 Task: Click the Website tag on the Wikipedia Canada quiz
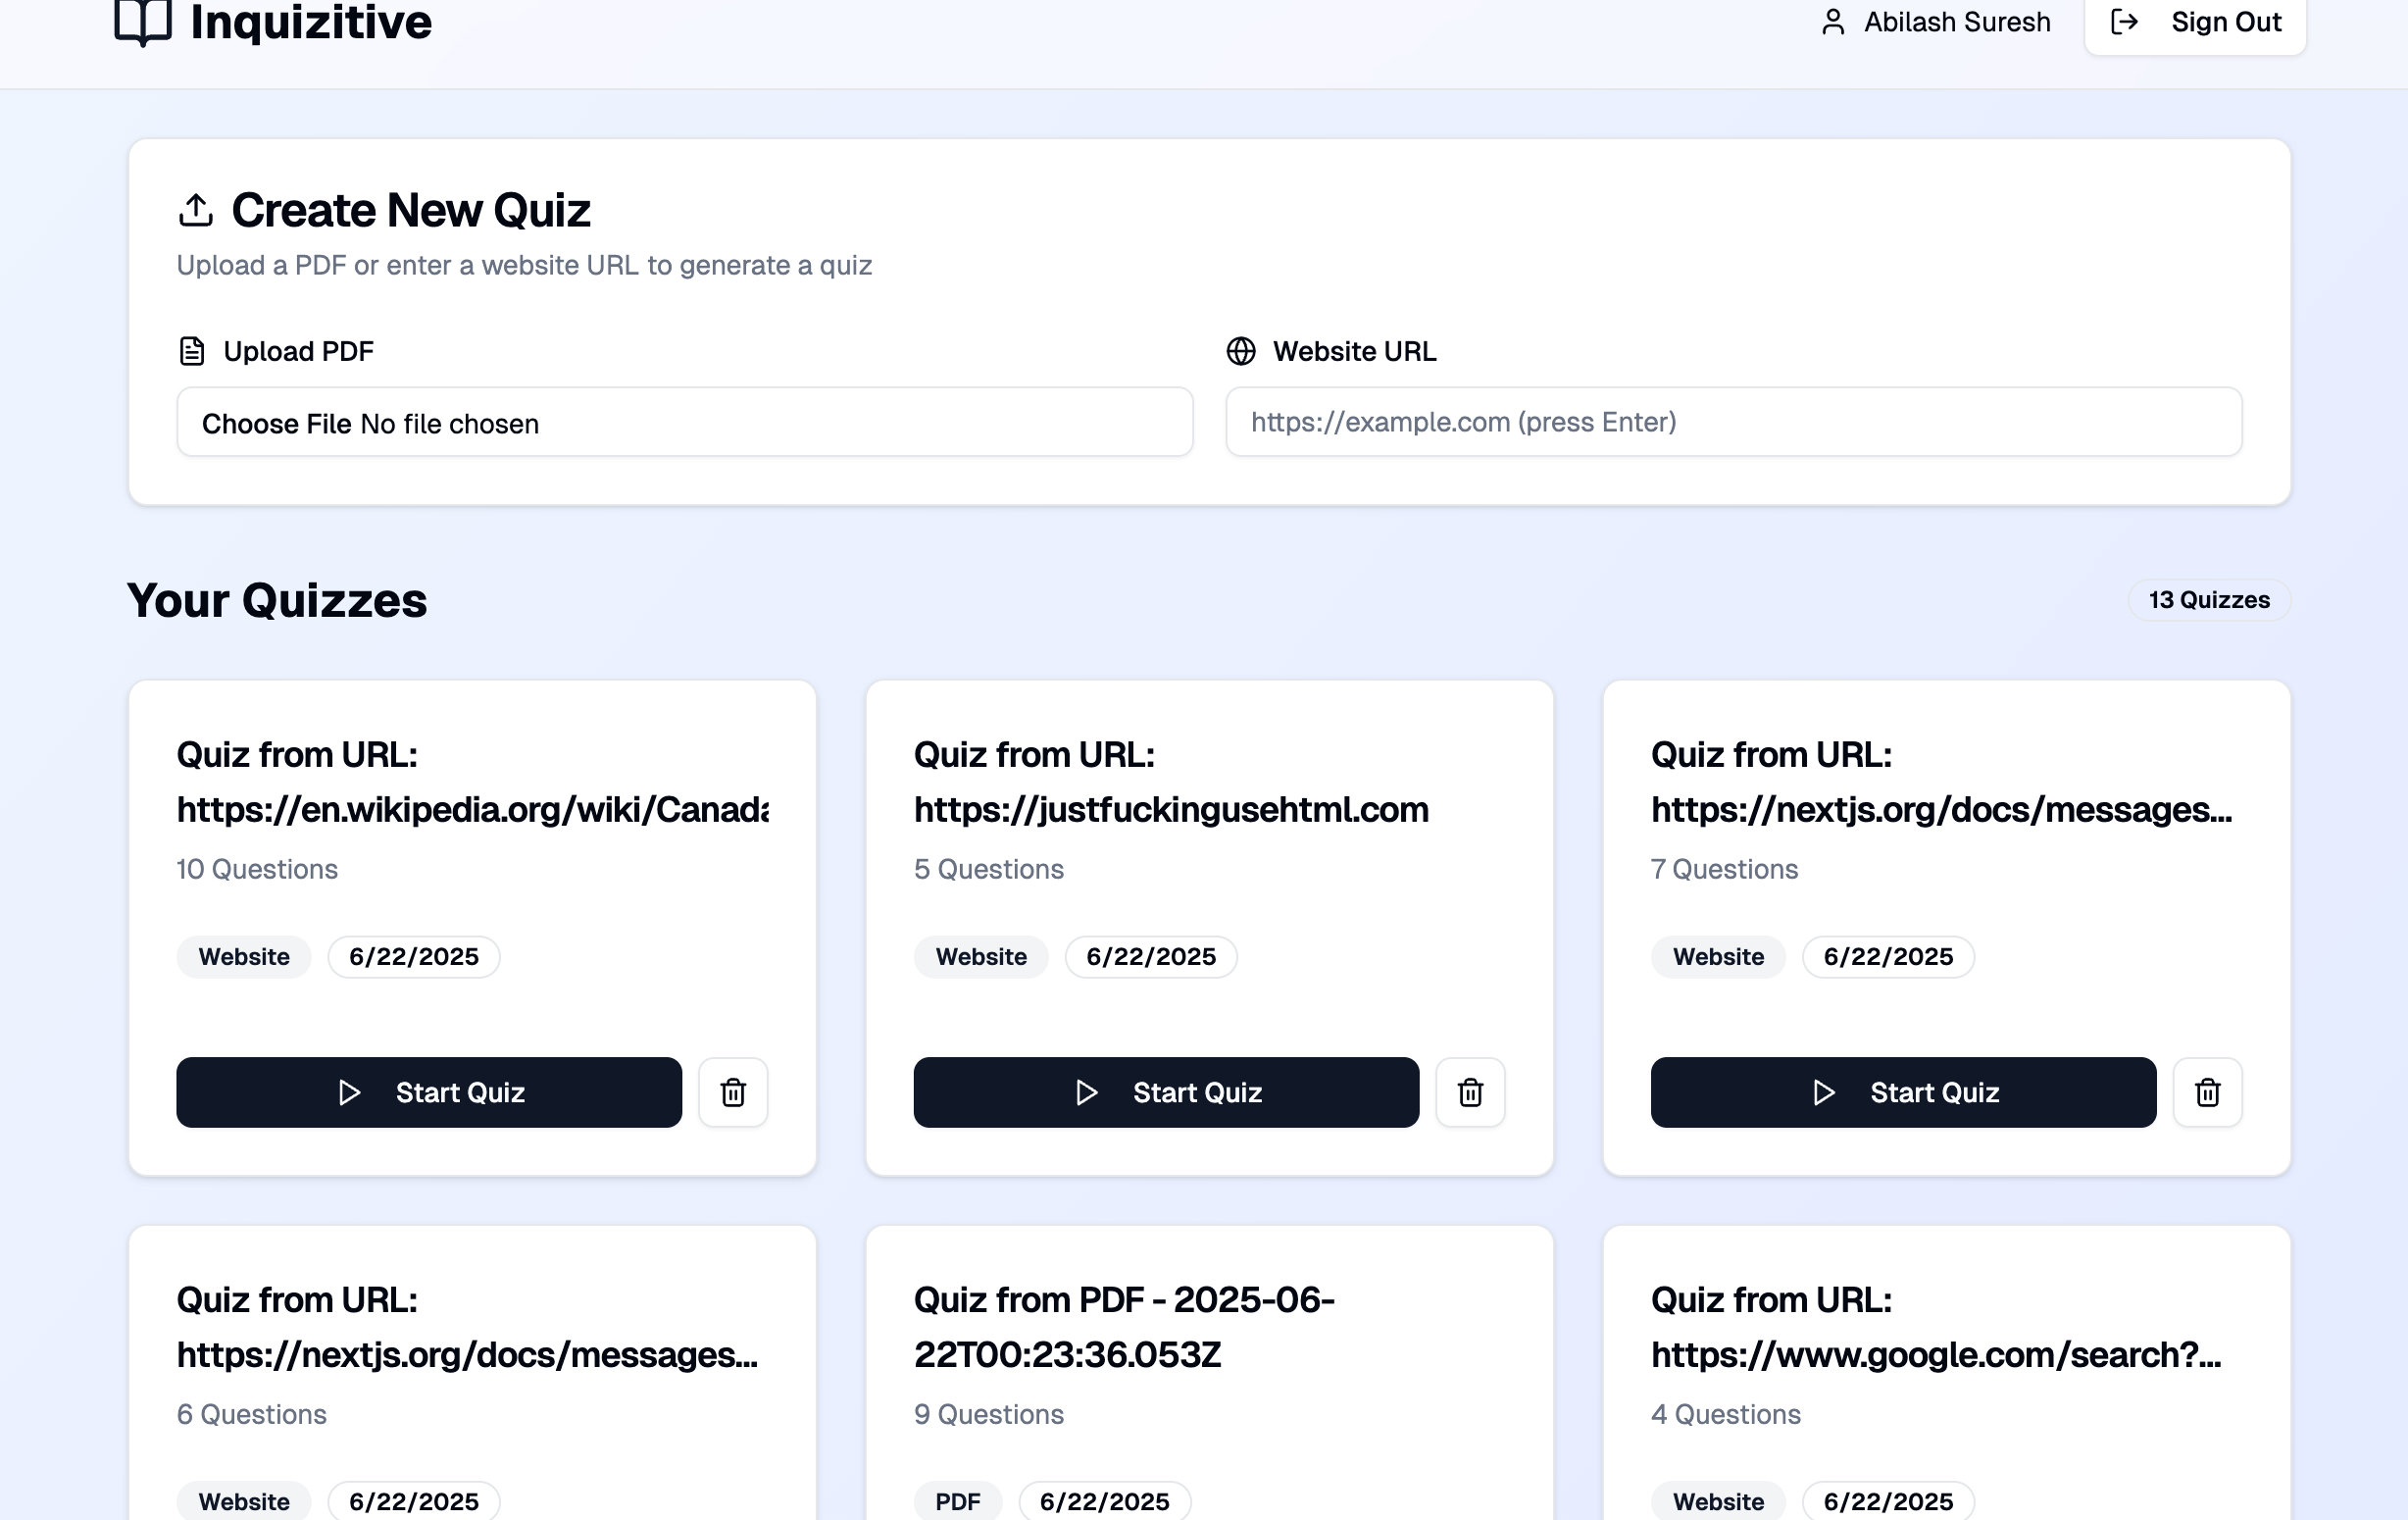(244, 957)
